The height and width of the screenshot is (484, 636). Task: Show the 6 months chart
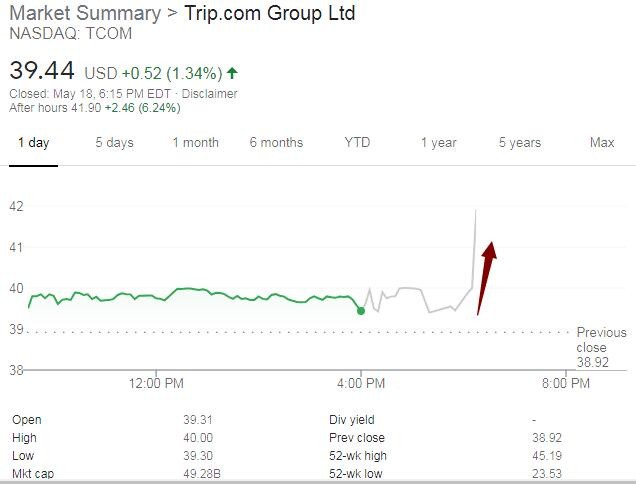tap(276, 143)
